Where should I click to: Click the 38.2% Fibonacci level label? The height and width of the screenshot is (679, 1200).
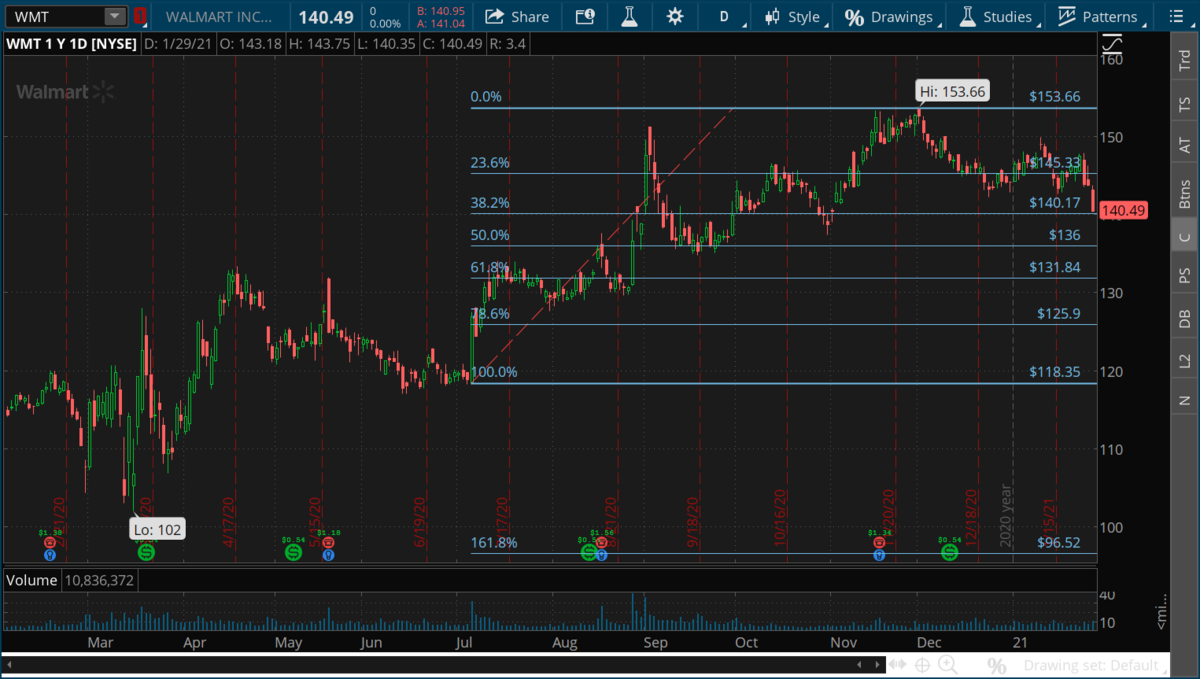490,203
